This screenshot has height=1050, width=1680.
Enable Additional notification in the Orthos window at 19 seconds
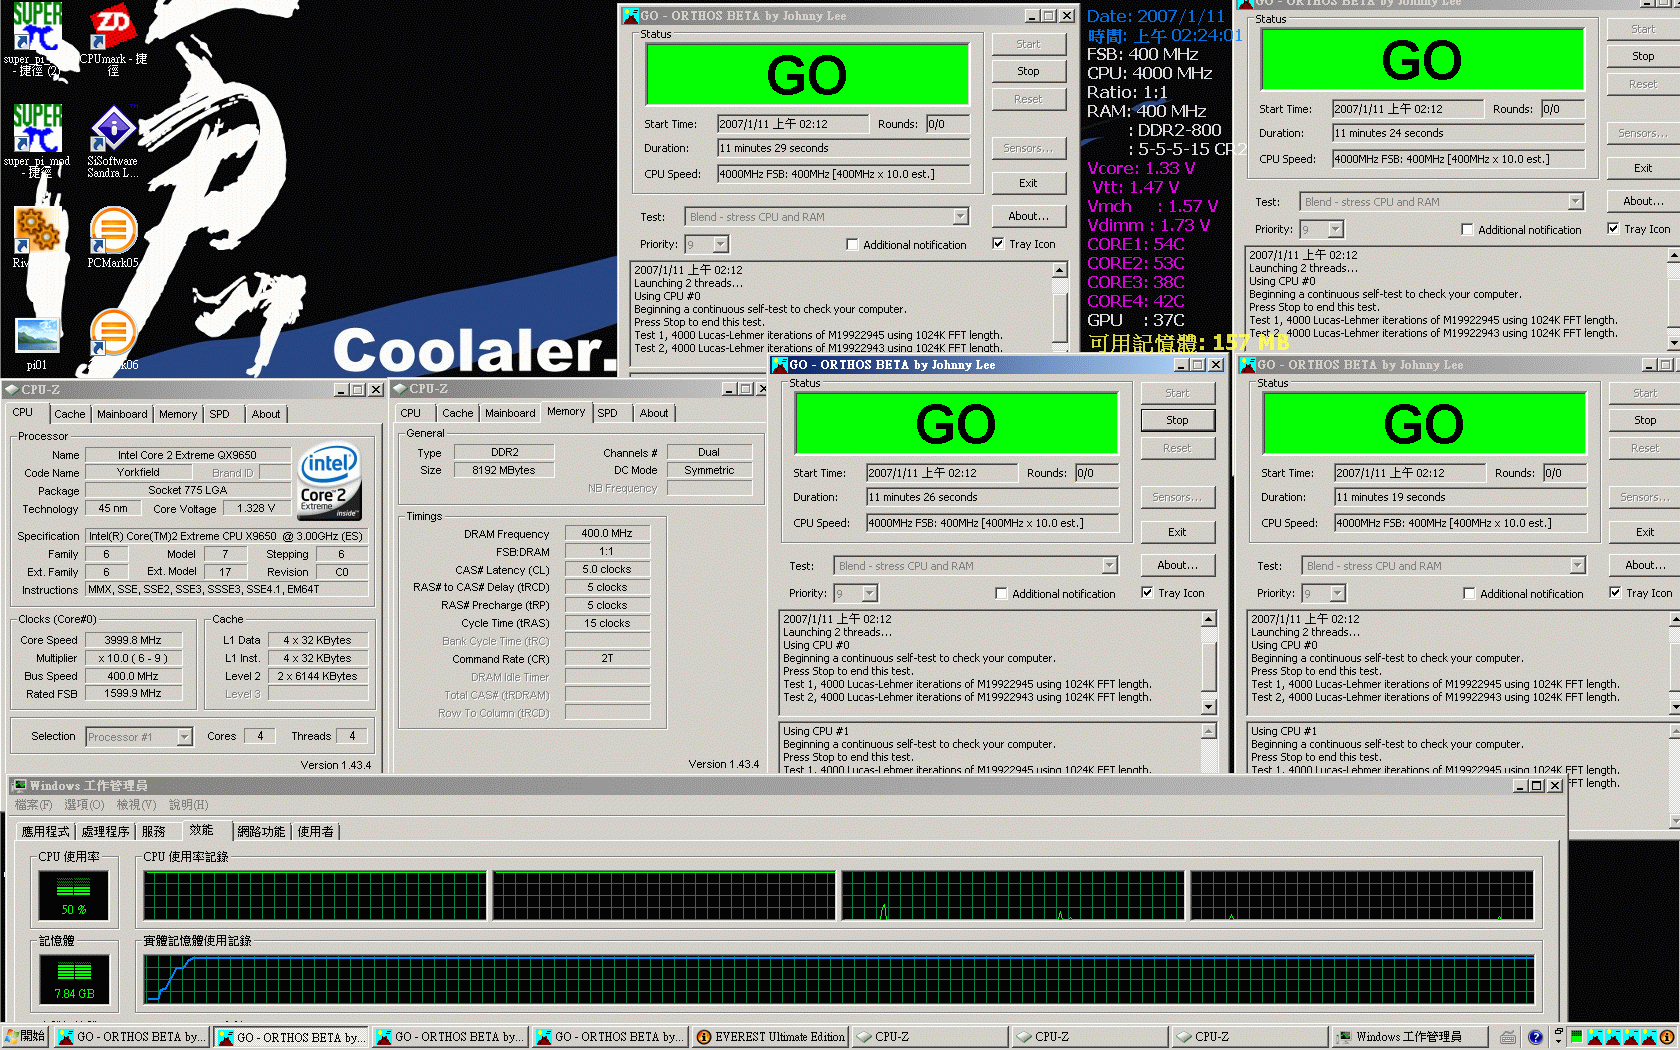[1469, 593]
